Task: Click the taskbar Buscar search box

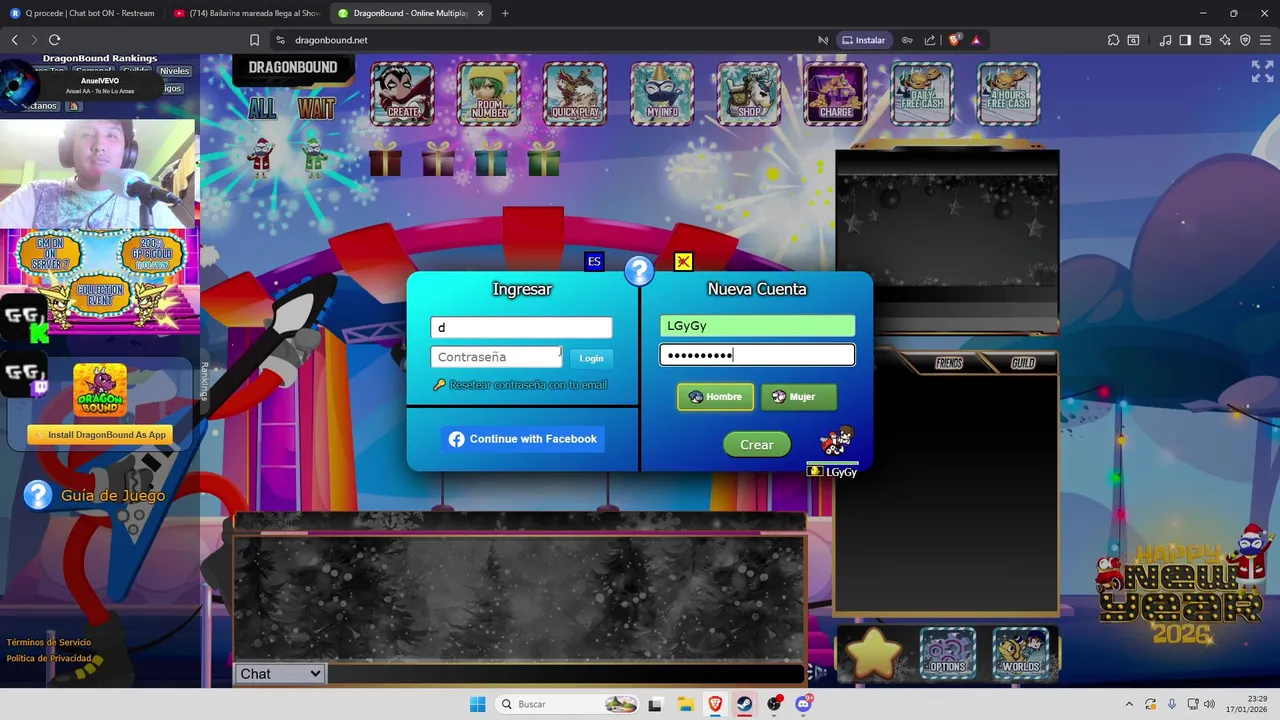Action: [x=567, y=704]
